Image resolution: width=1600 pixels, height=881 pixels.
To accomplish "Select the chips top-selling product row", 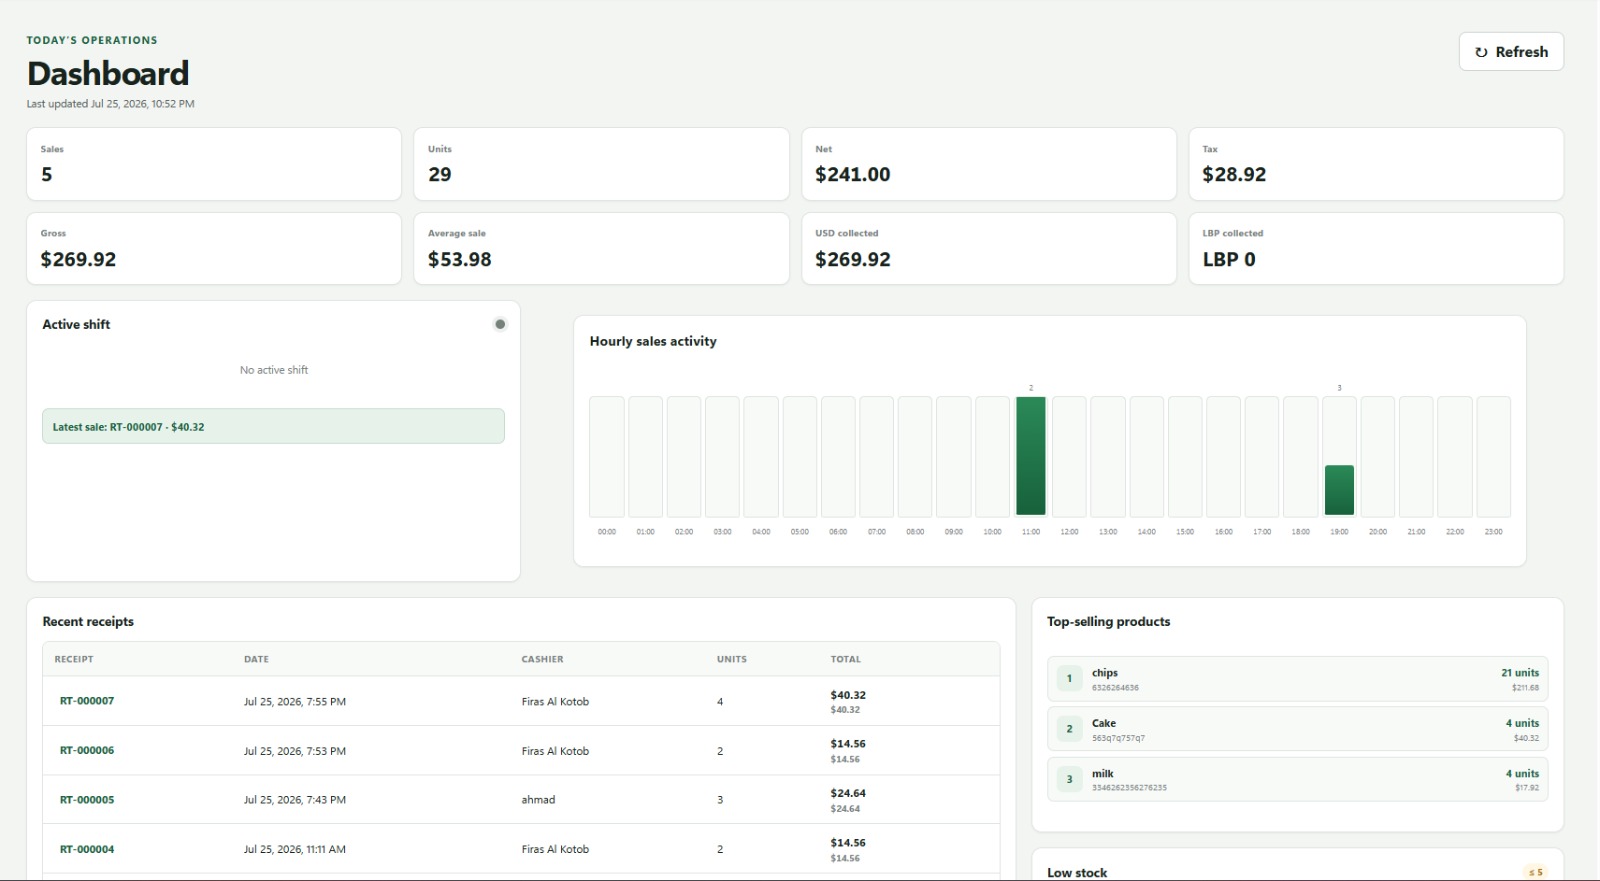I will [1297, 679].
